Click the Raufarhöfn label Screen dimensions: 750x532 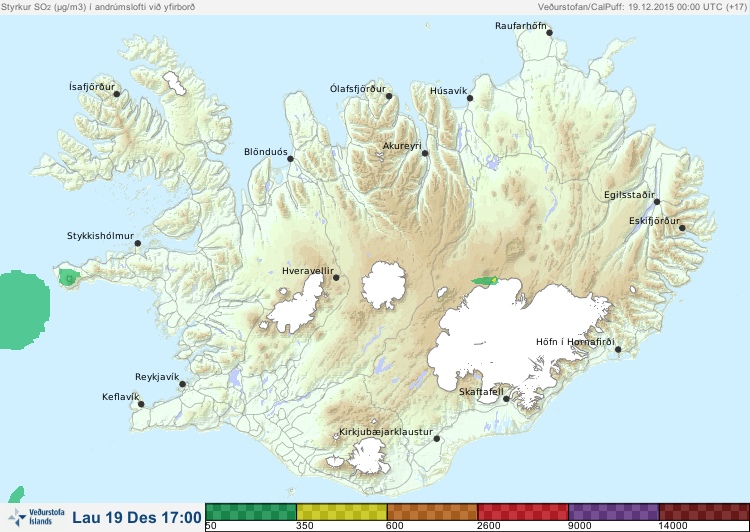tap(520, 26)
